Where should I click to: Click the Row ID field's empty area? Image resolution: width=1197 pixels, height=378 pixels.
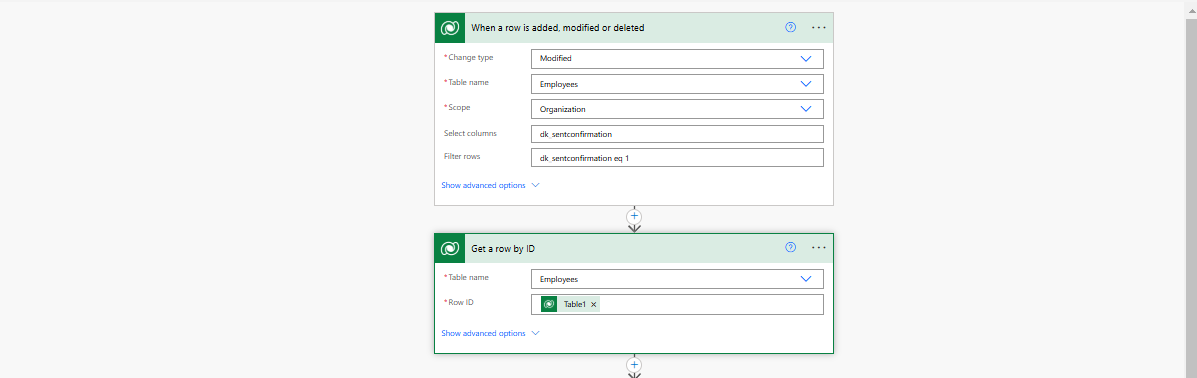coord(710,305)
